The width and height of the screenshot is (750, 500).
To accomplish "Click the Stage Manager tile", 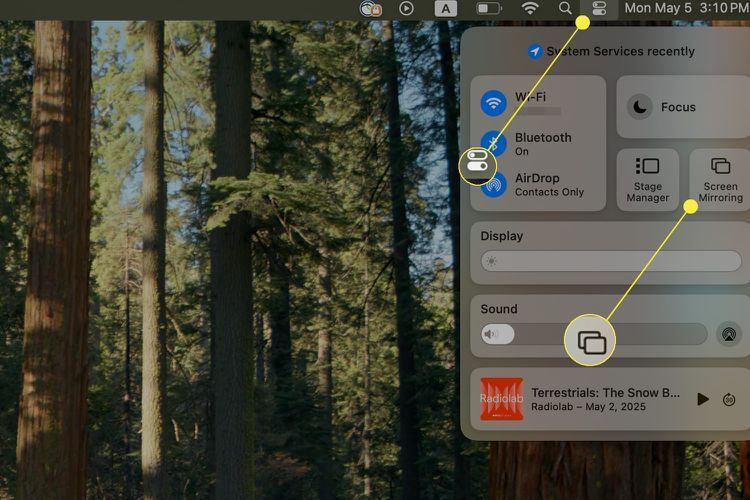I will coord(647,180).
